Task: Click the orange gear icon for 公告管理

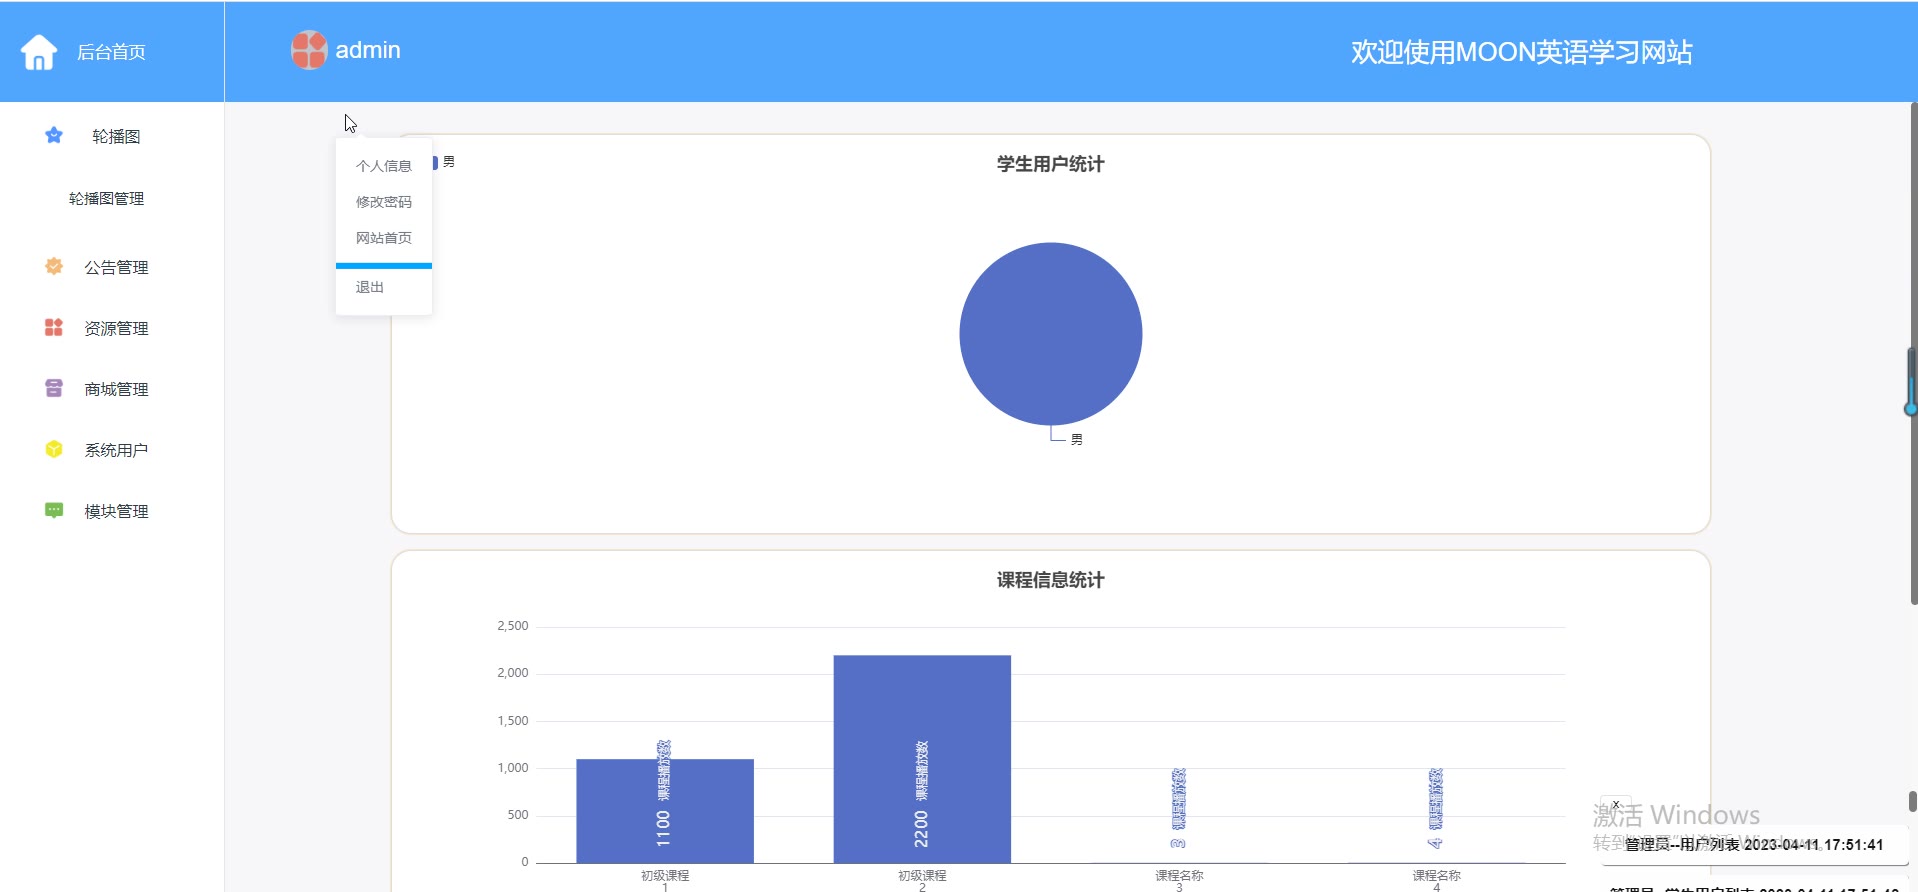Action: coord(54,266)
